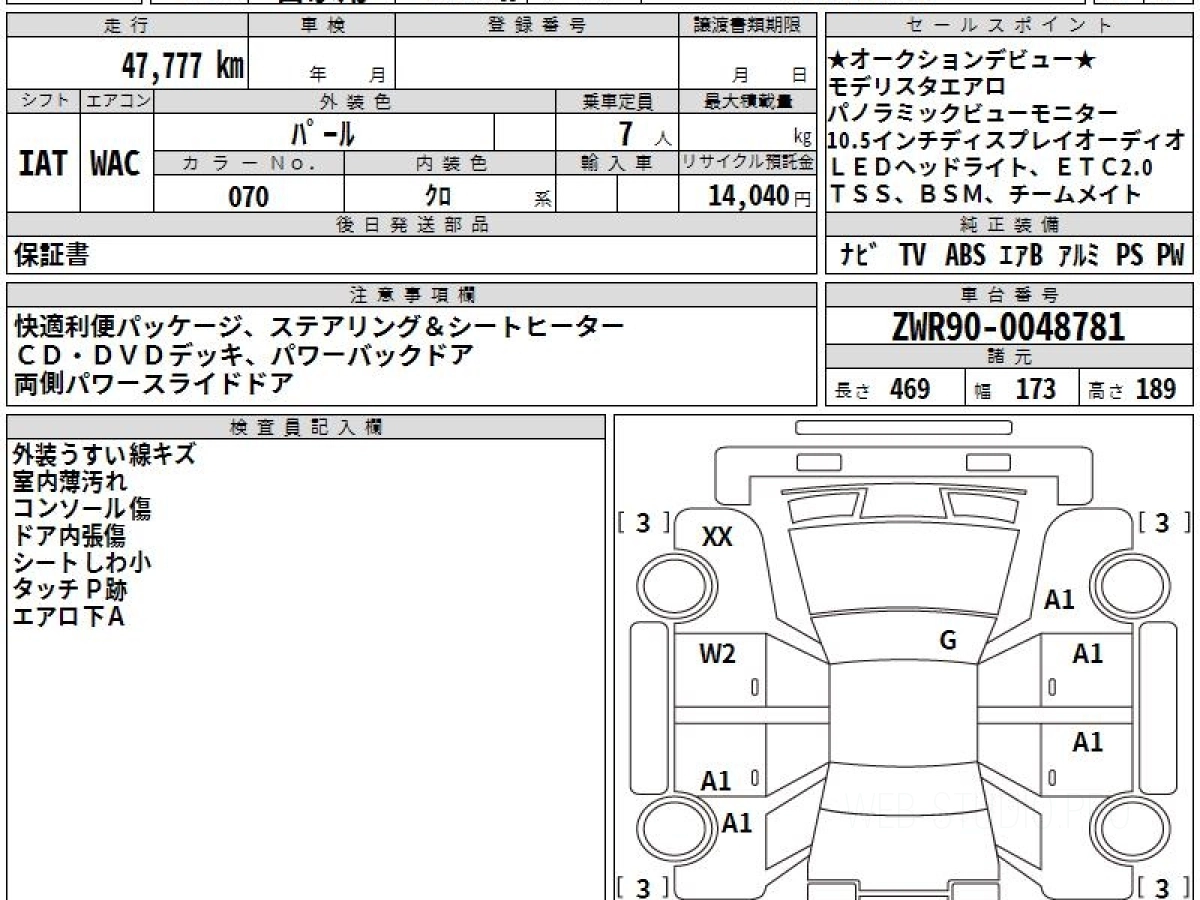Screen dimensions: 1200x900
Task: Select the 室内薄汚れ inspector note
Action: coord(70,482)
